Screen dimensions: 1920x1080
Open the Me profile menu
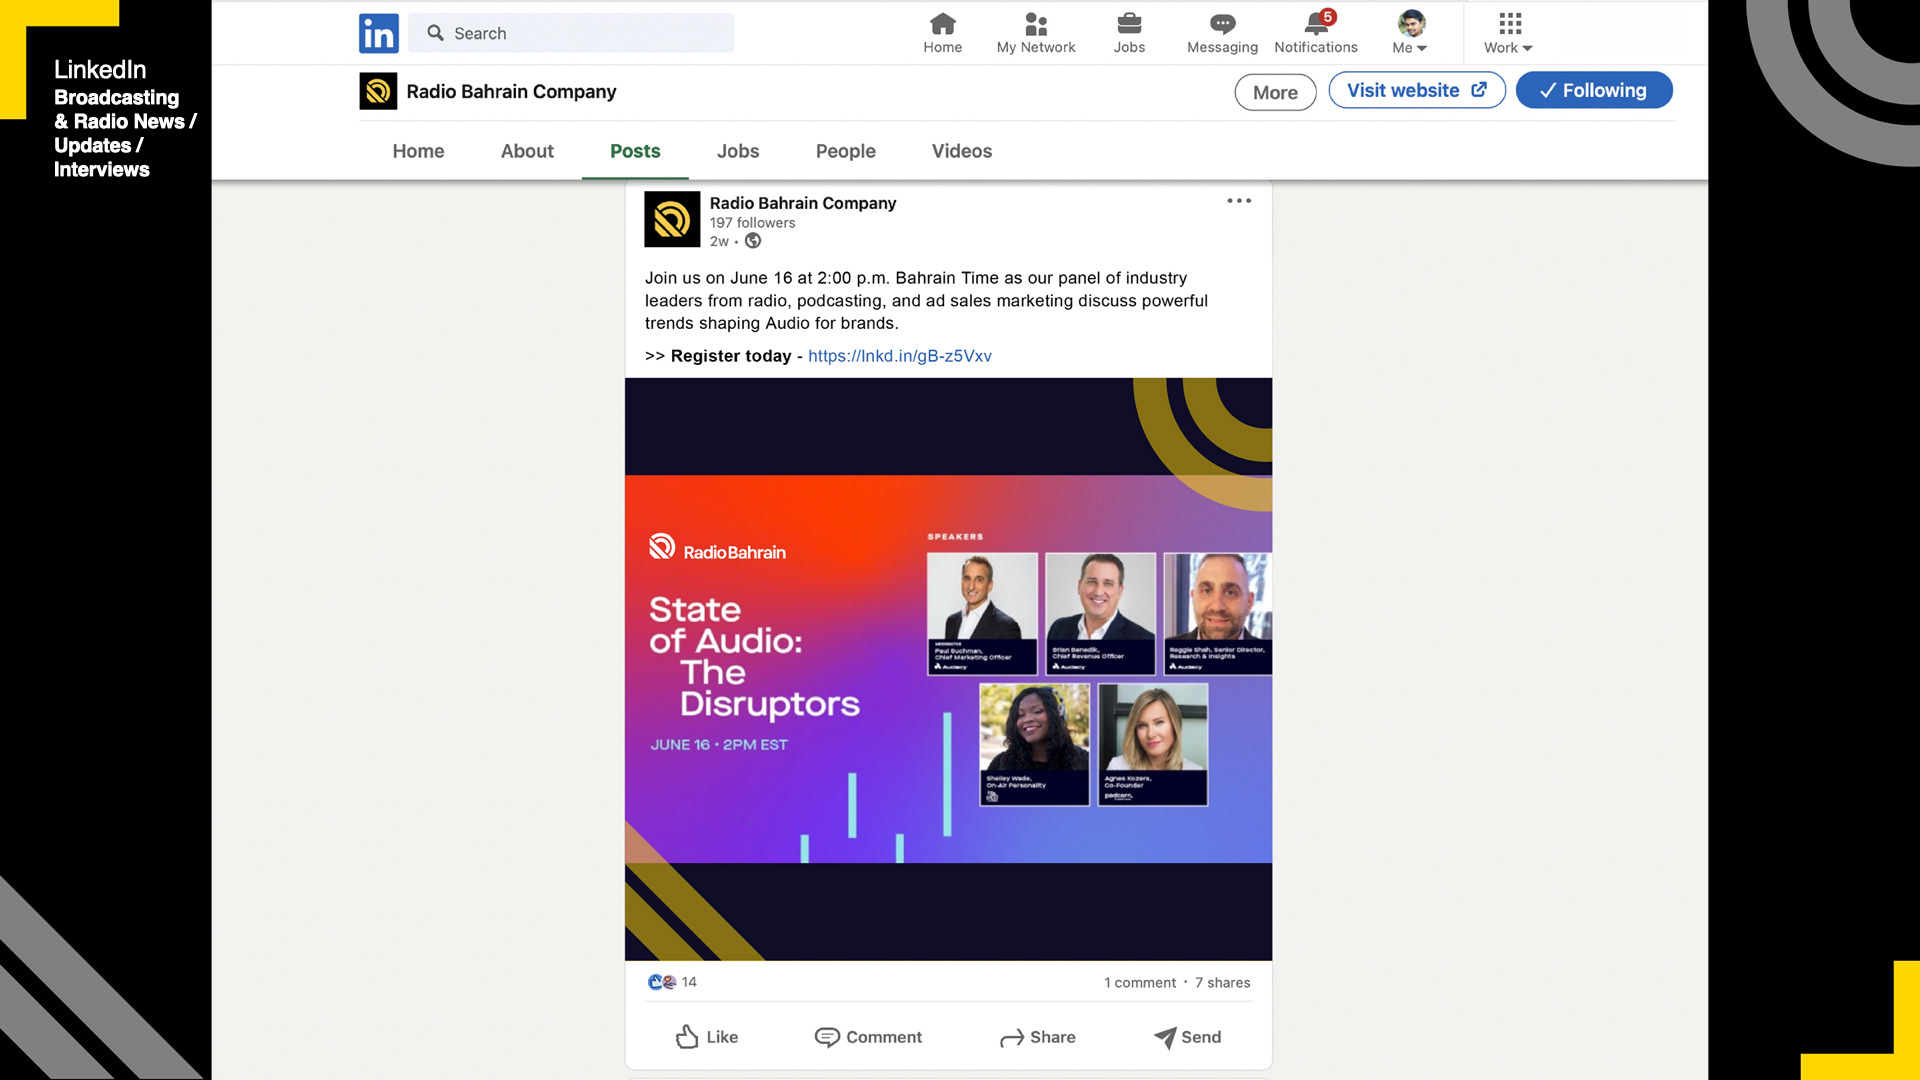1410,33
